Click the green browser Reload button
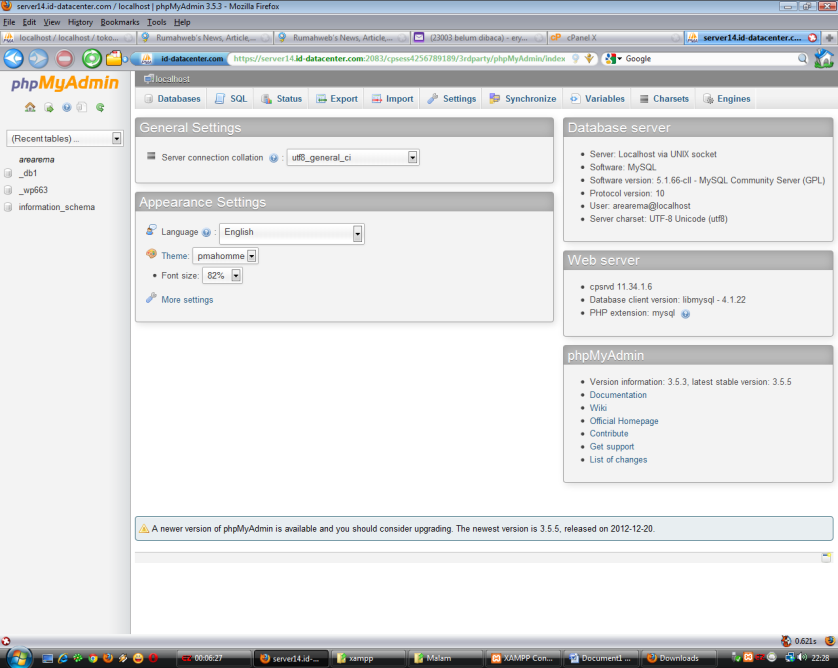Viewport: 838px width, 668px height. click(x=92, y=58)
